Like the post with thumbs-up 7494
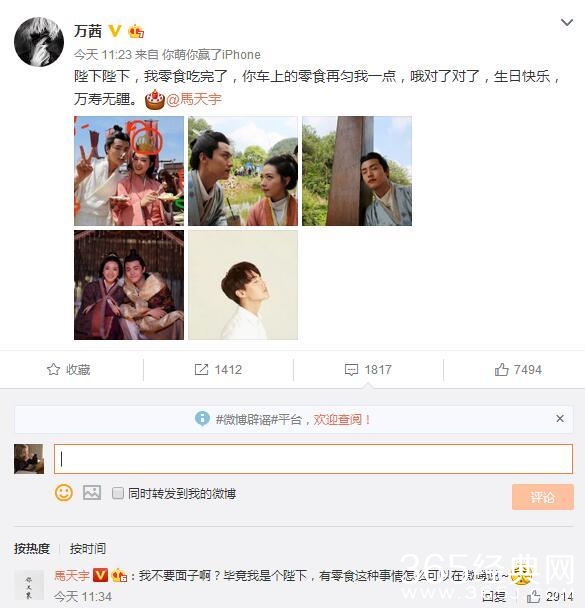This screenshot has width=585, height=608. click(x=501, y=370)
